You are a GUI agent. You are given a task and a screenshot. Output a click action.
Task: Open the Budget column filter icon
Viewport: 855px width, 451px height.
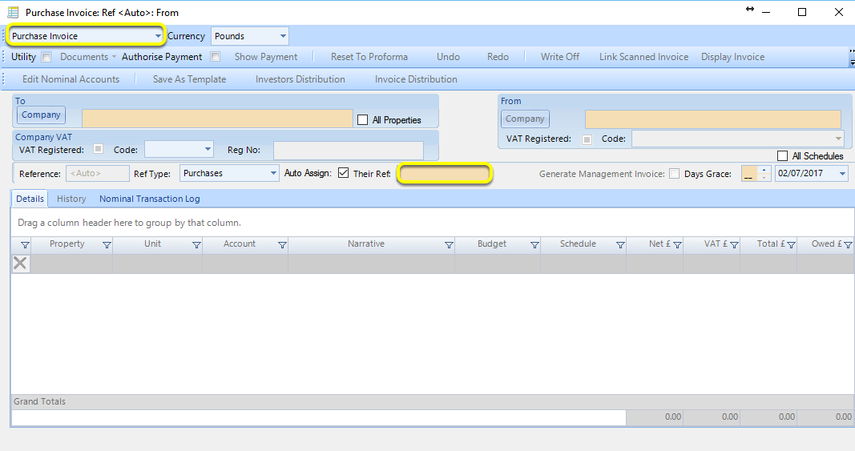click(535, 245)
